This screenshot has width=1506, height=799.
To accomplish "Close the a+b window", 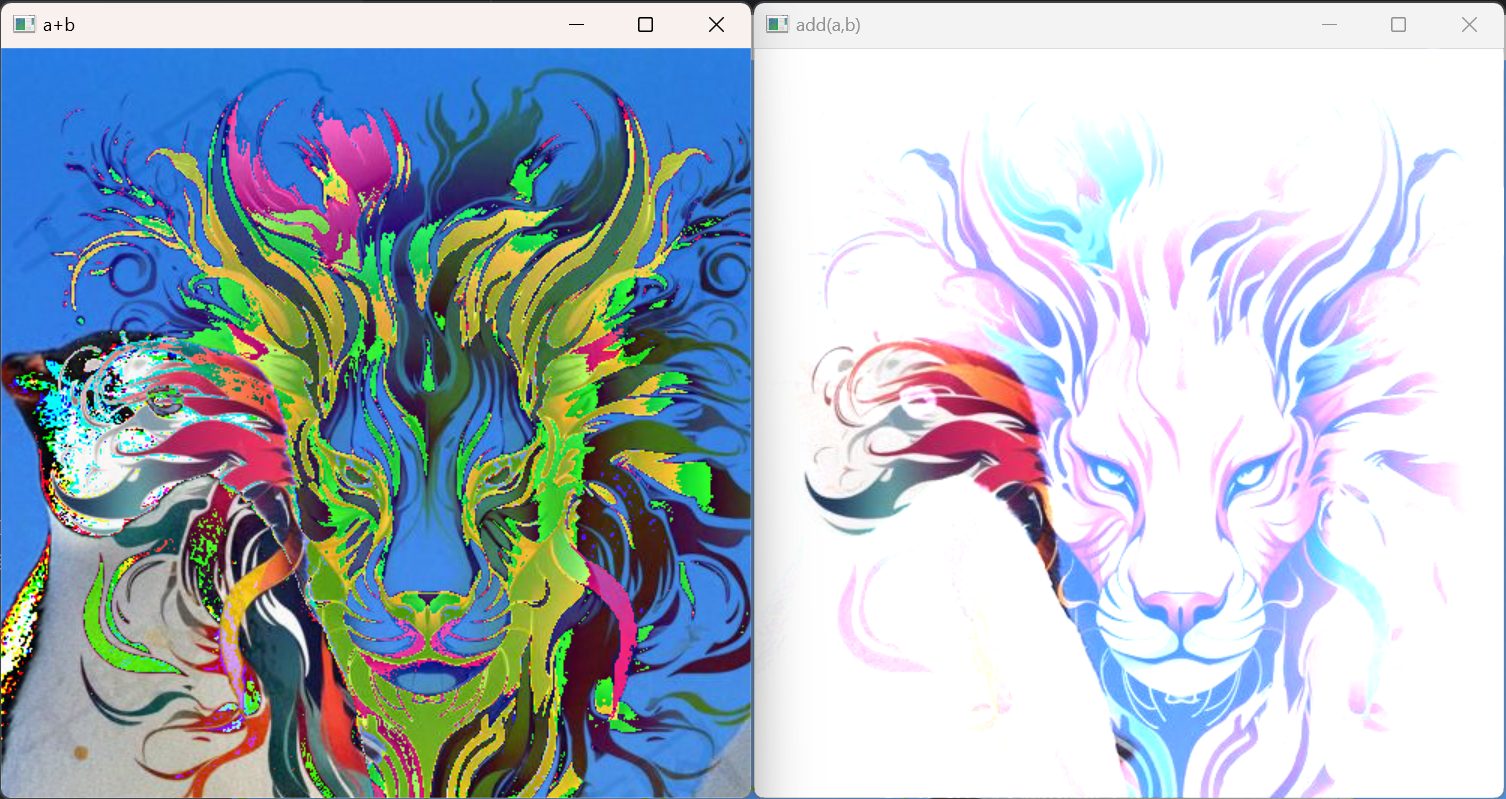I will [716, 24].
